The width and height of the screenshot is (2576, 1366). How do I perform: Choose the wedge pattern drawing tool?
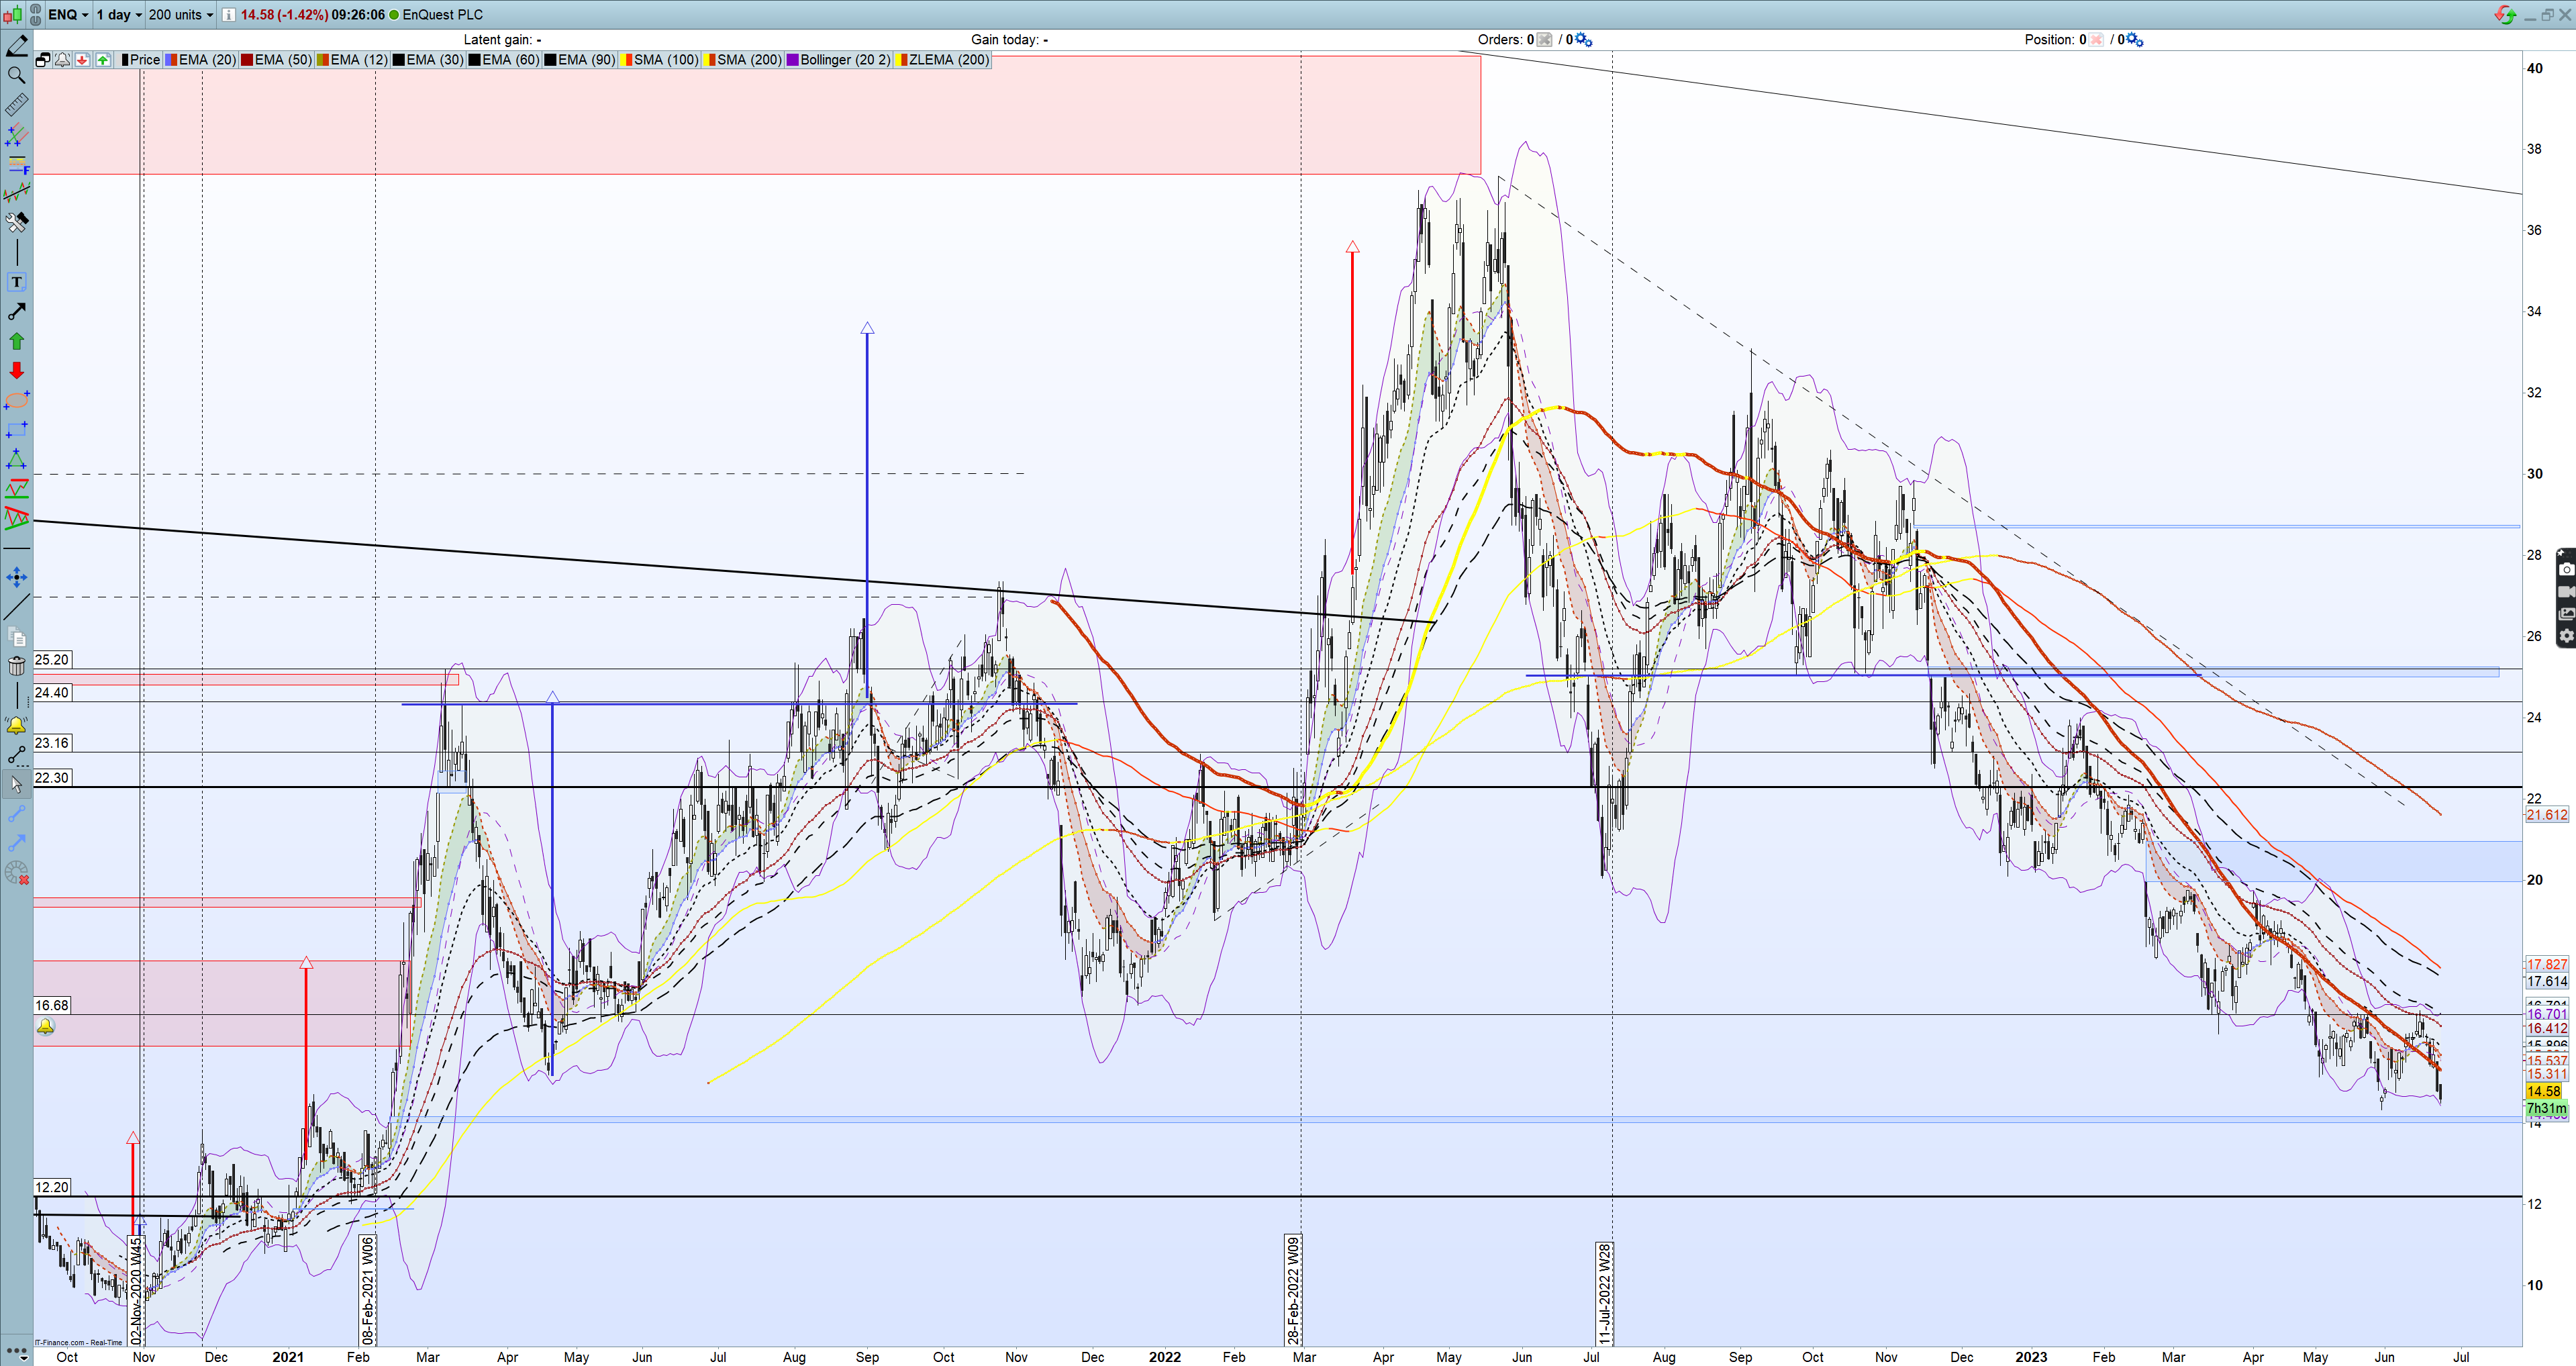[x=16, y=518]
